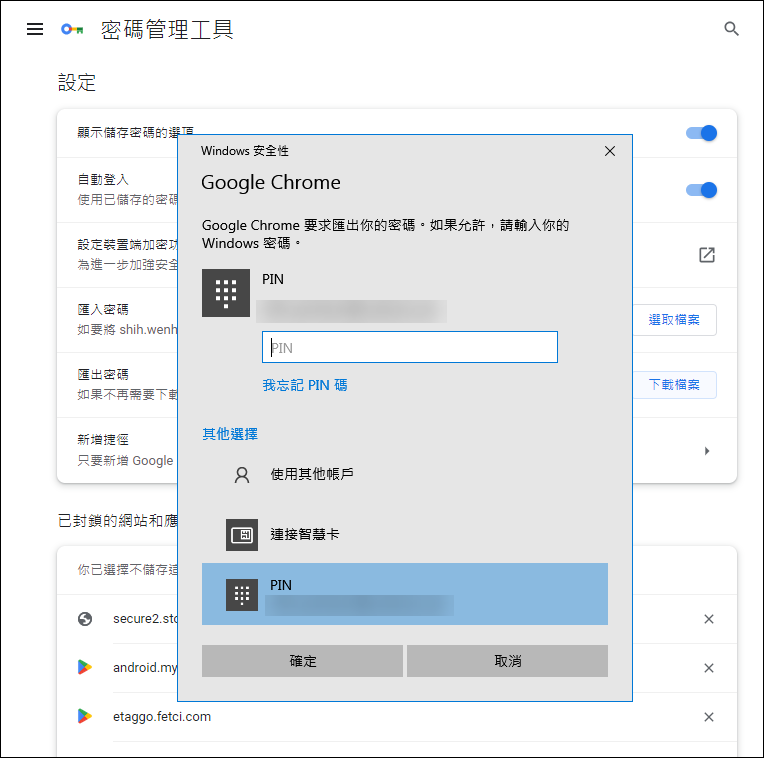Select the 使用其他帳戶 option

(405, 474)
